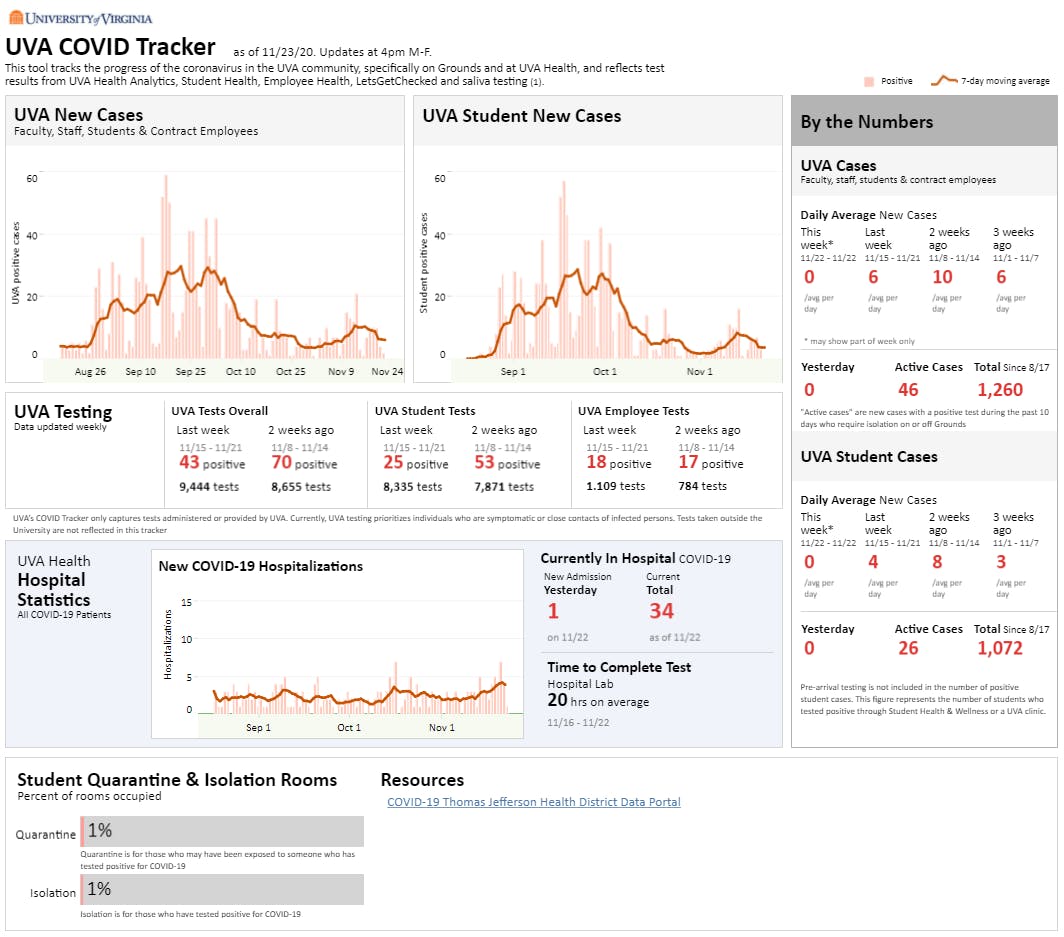The height and width of the screenshot is (937, 1064).
Task: Click the By the Numbers panel header
Action: click(x=867, y=122)
